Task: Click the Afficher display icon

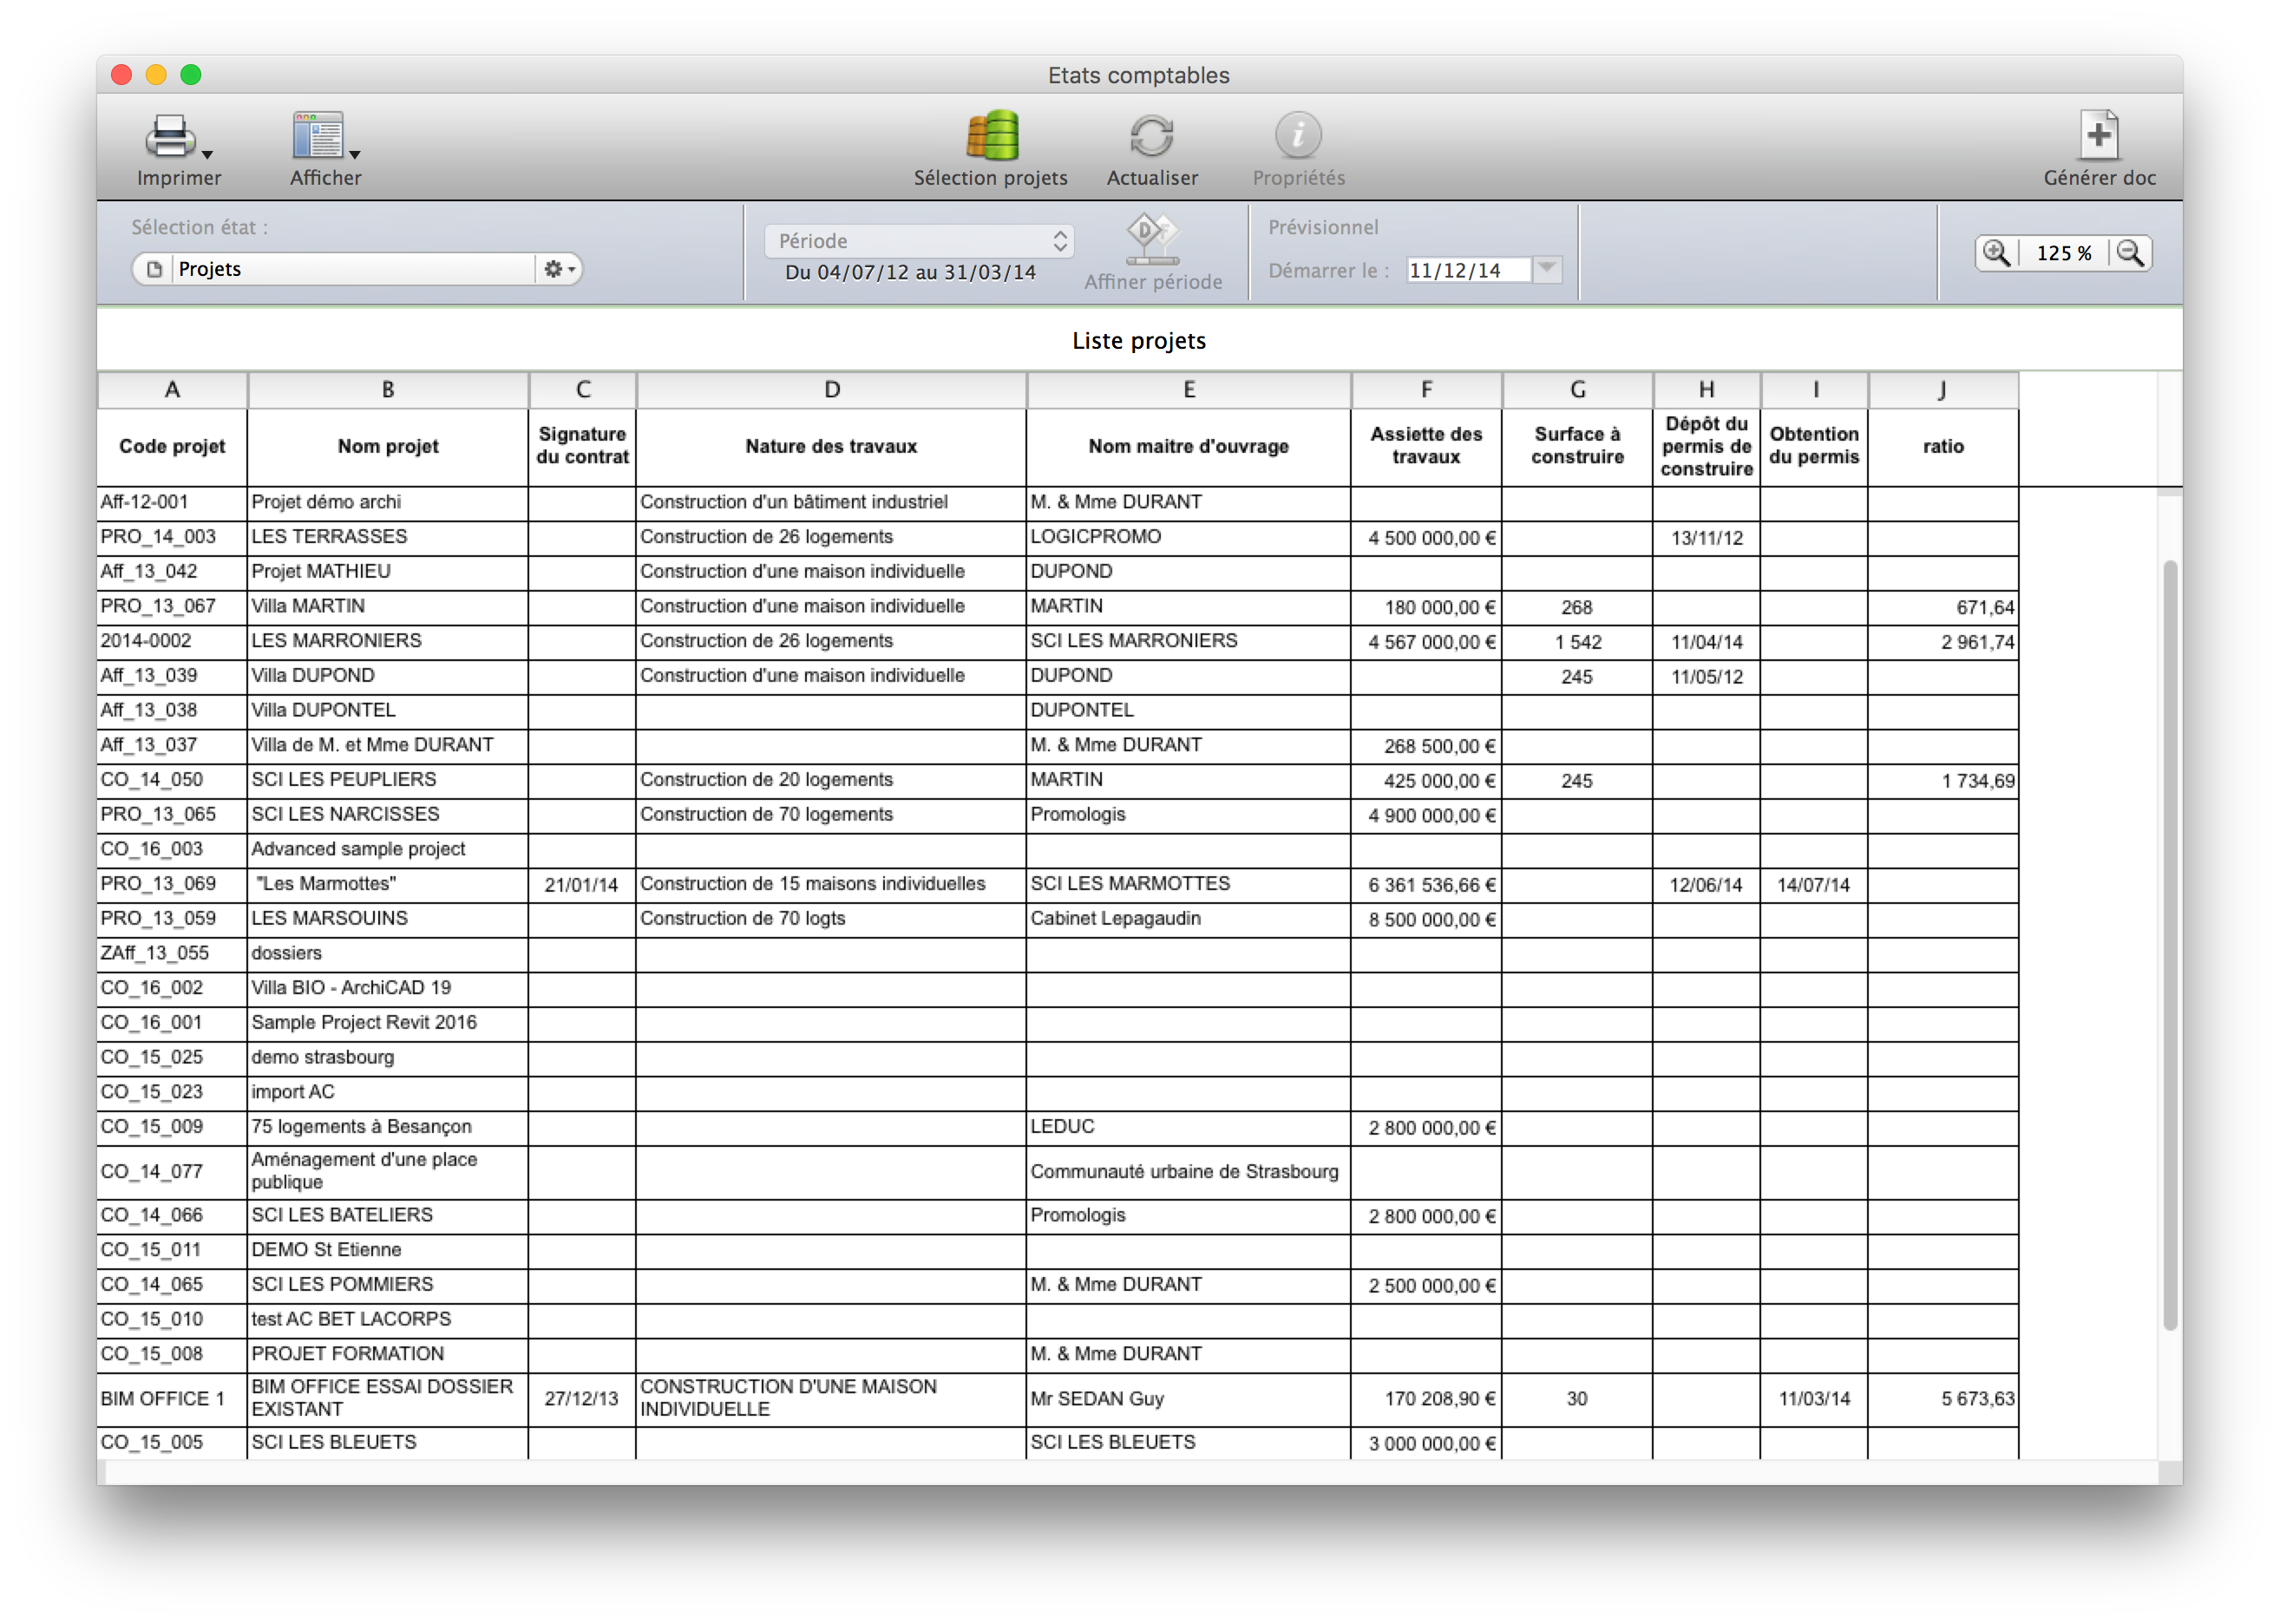Action: click(318, 136)
